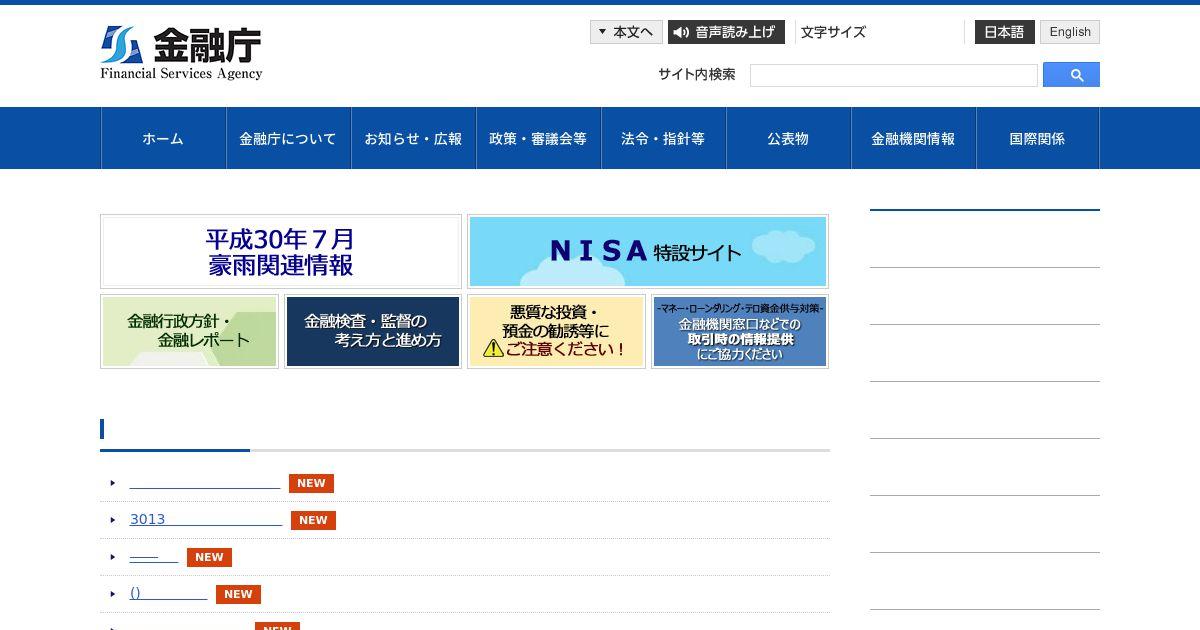1200x630 pixels.
Task: Click the Financial Services Agency logo
Action: (181, 53)
